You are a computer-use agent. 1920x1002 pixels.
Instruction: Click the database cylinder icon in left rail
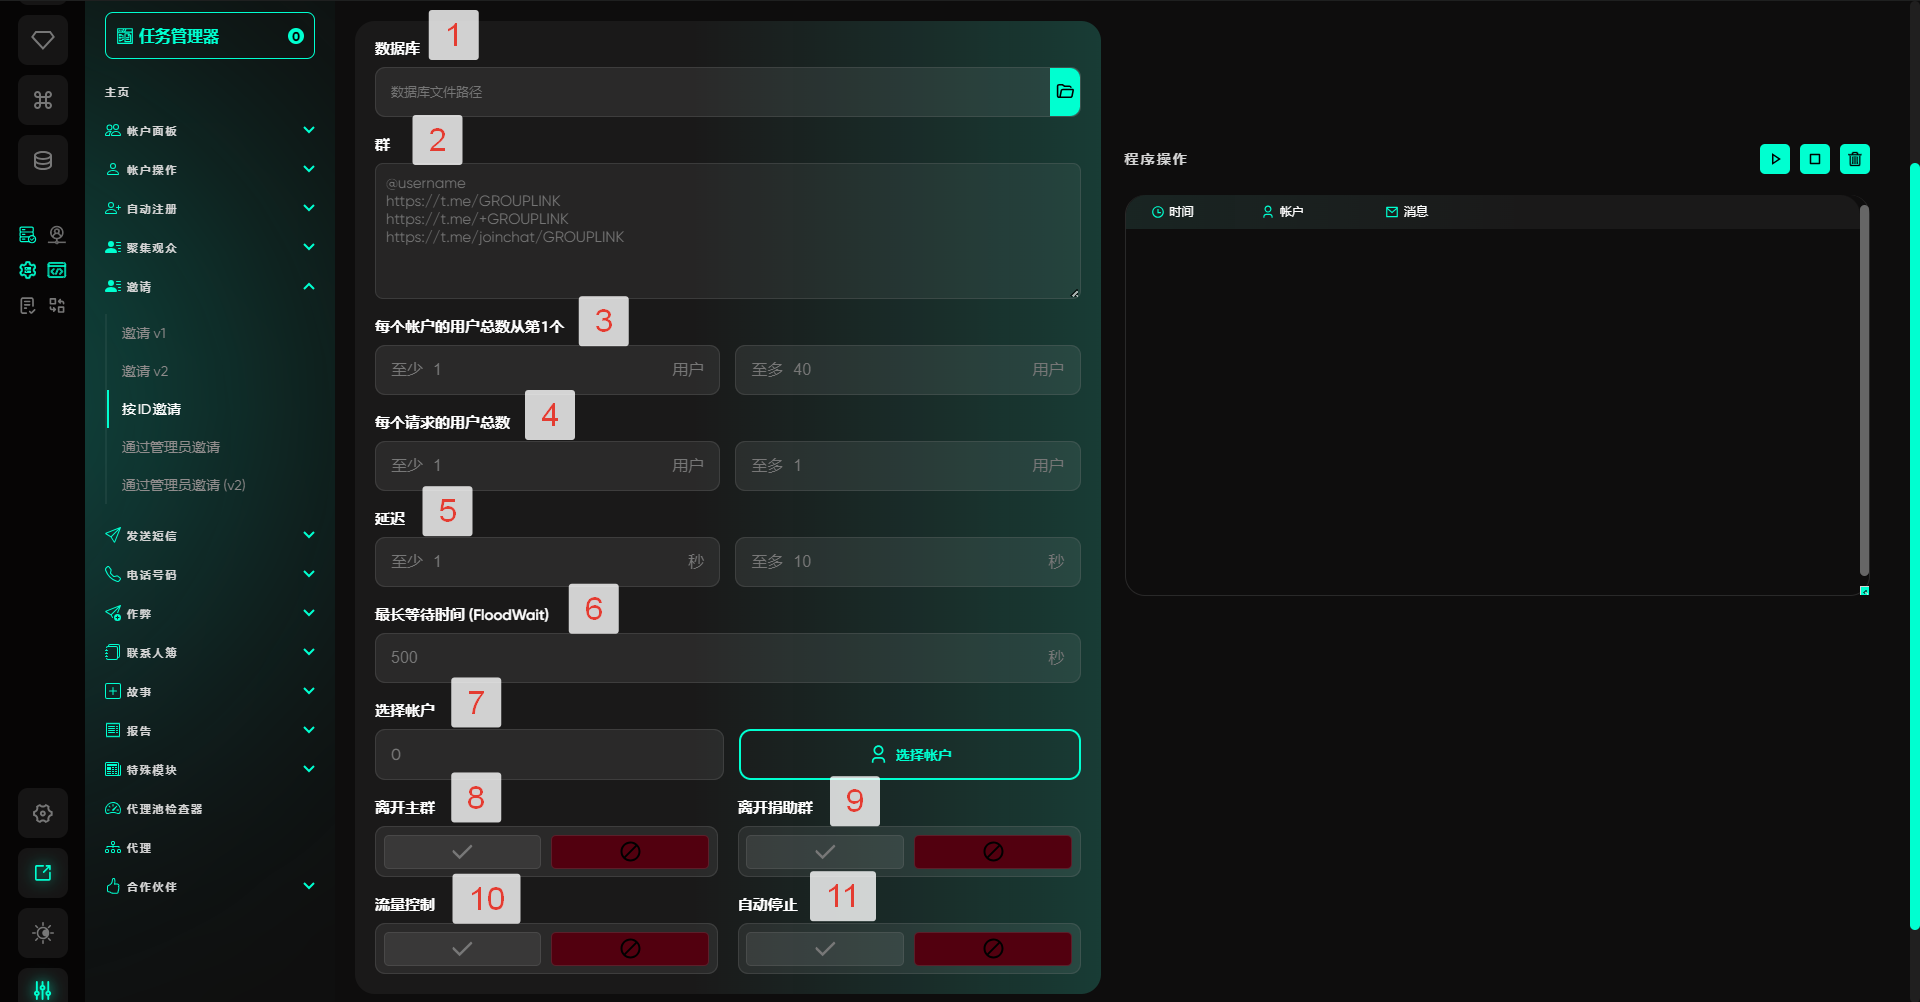point(43,160)
